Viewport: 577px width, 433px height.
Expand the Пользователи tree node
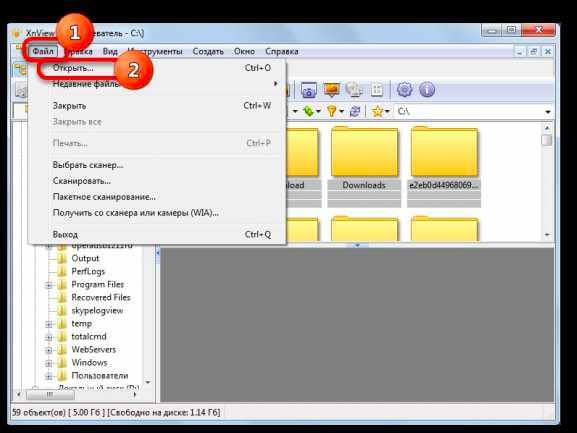[49, 376]
